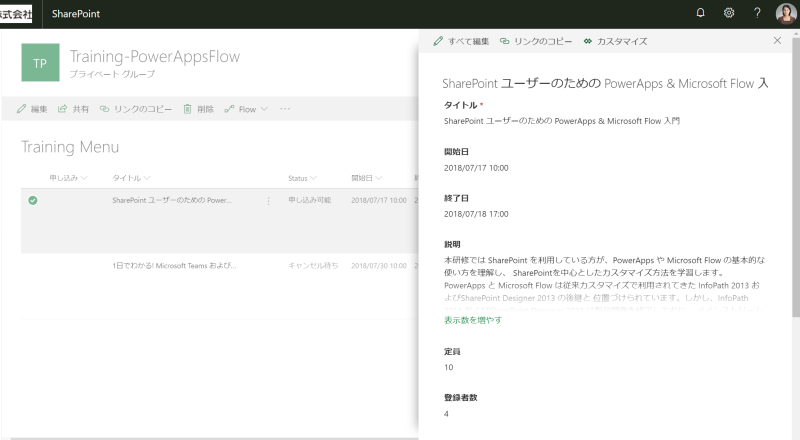Screen dimensions: 800x440
Task: Click the 申し込み可能 status cell
Action: 309,200
